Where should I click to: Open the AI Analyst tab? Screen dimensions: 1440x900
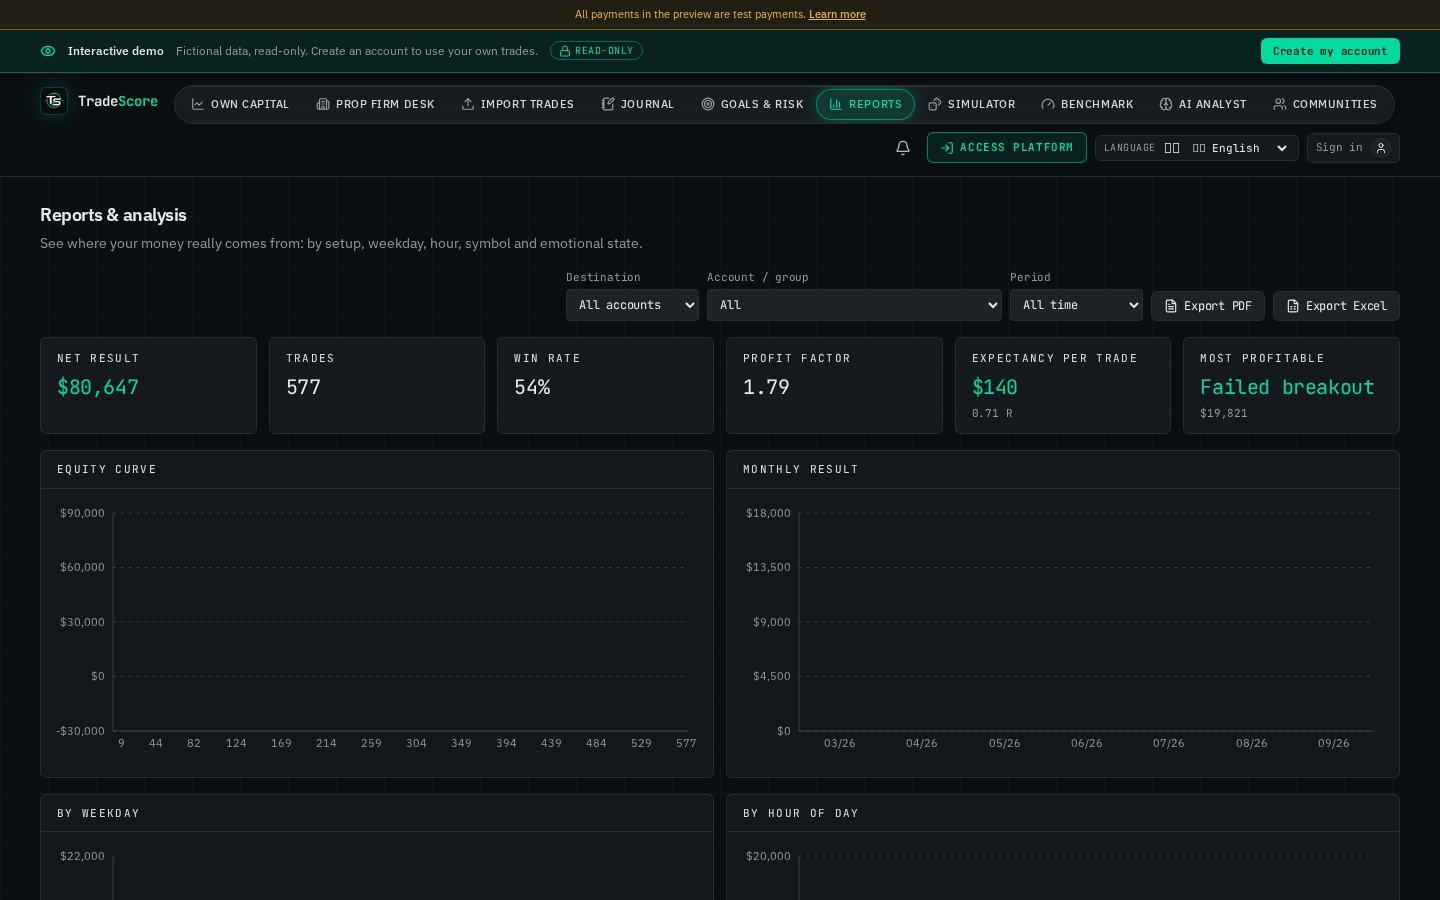tap(1203, 104)
